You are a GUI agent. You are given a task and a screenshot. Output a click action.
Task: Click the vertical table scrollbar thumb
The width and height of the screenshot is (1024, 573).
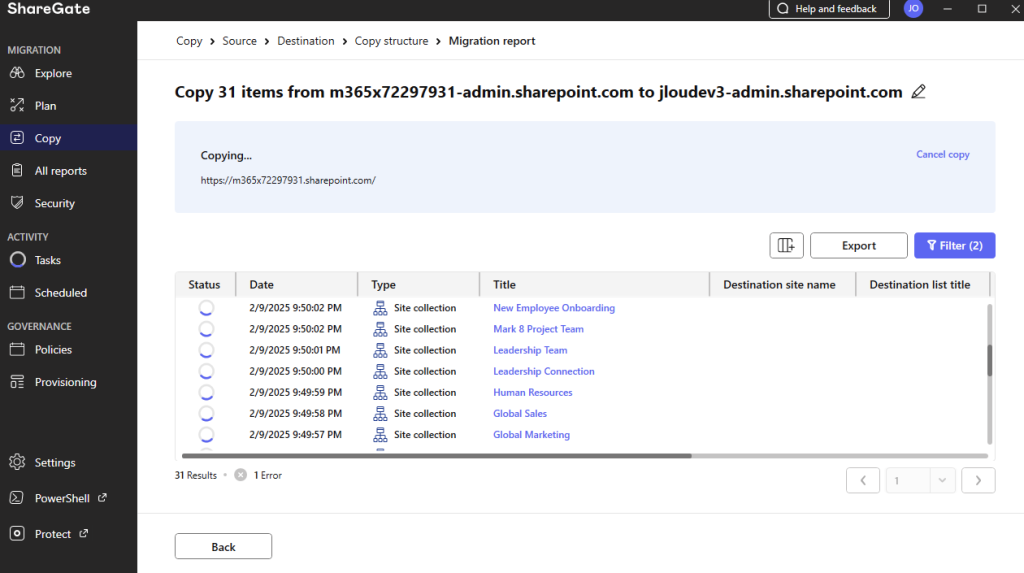[x=989, y=360]
